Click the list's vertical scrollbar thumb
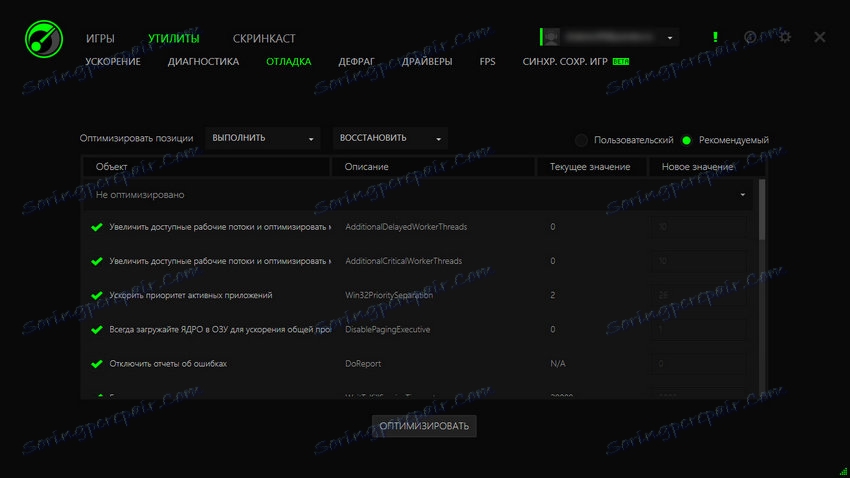 coord(762,210)
